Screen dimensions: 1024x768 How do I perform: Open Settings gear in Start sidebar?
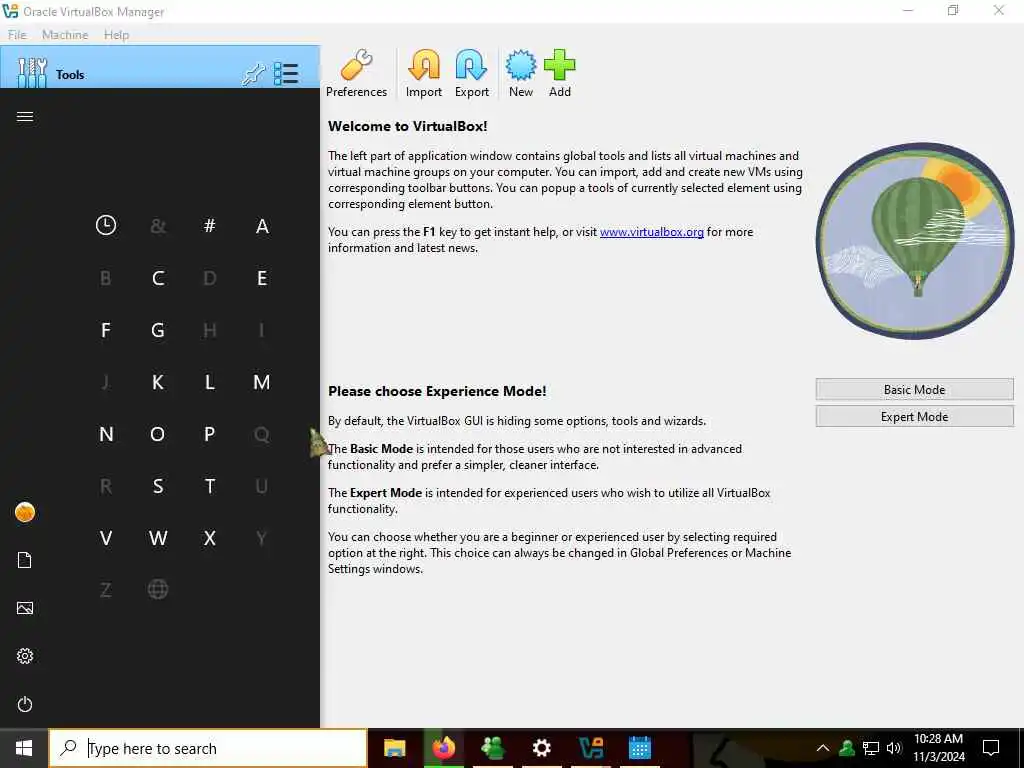point(25,656)
